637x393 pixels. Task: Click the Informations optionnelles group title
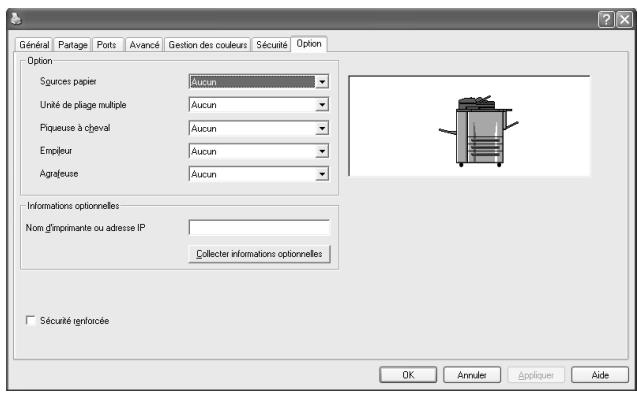[73, 206]
